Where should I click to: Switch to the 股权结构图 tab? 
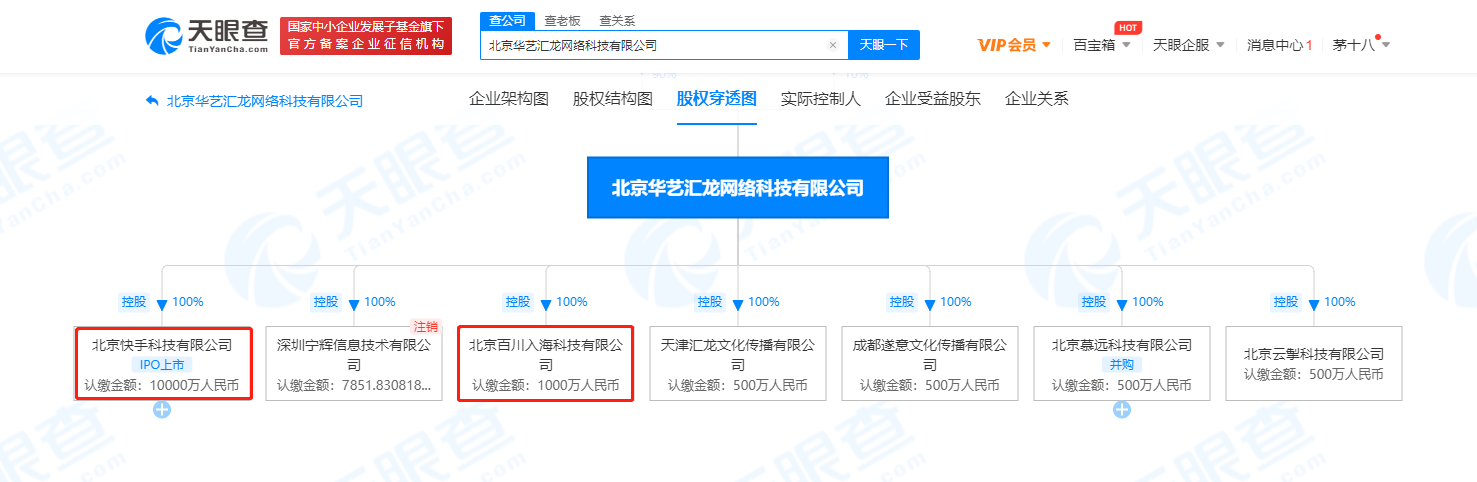(613, 99)
